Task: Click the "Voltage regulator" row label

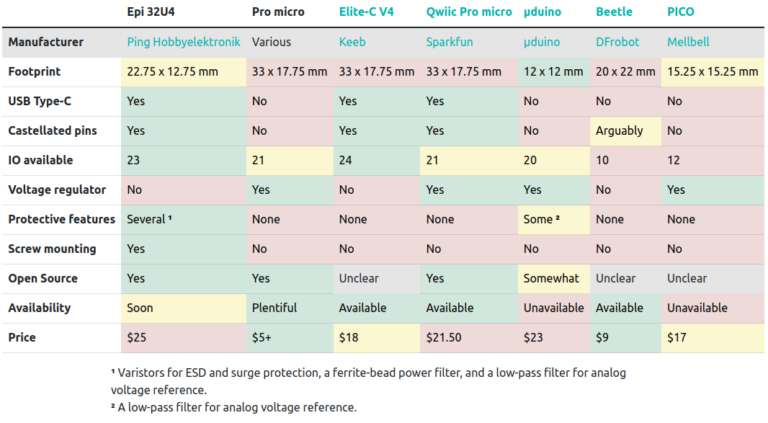Action: (x=58, y=190)
